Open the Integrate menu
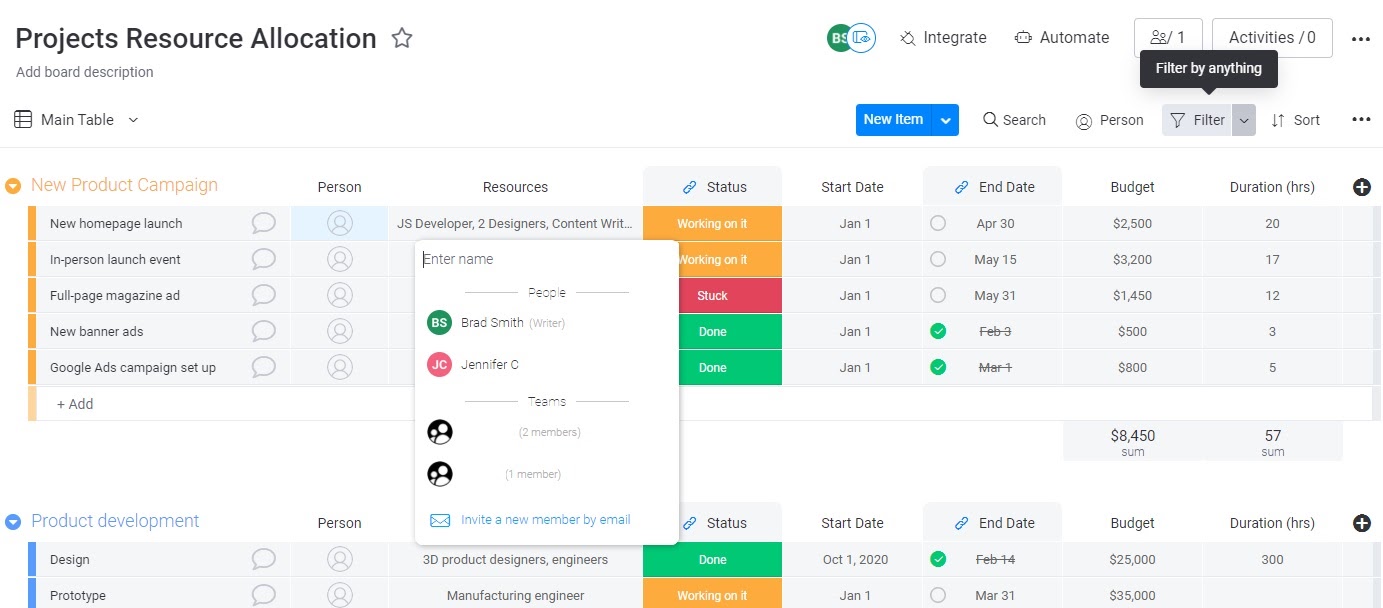 click(x=943, y=38)
